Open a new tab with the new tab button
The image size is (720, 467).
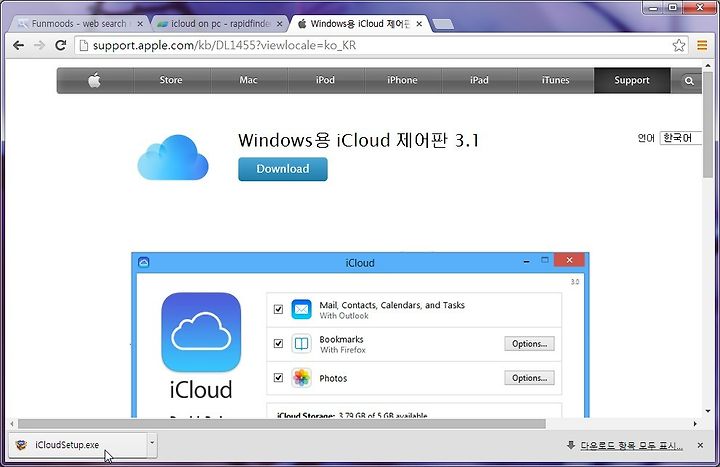(x=443, y=24)
